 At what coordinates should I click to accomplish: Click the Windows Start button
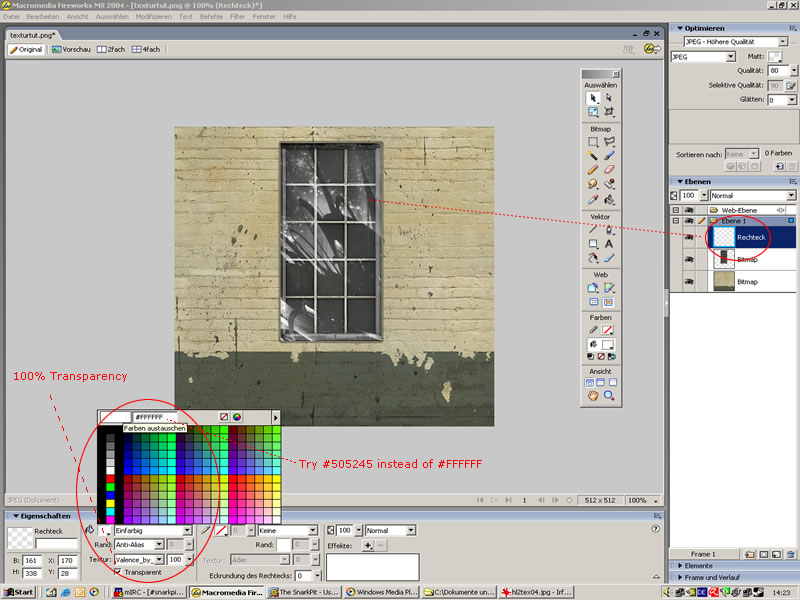(19, 592)
